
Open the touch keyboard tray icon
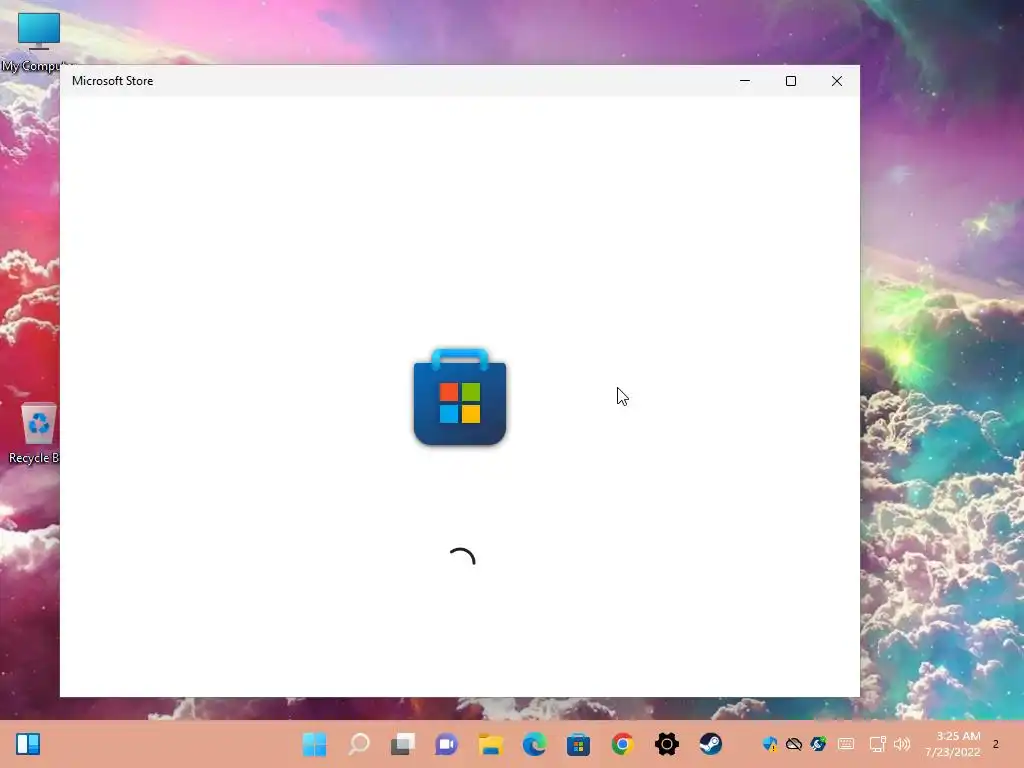(x=846, y=744)
